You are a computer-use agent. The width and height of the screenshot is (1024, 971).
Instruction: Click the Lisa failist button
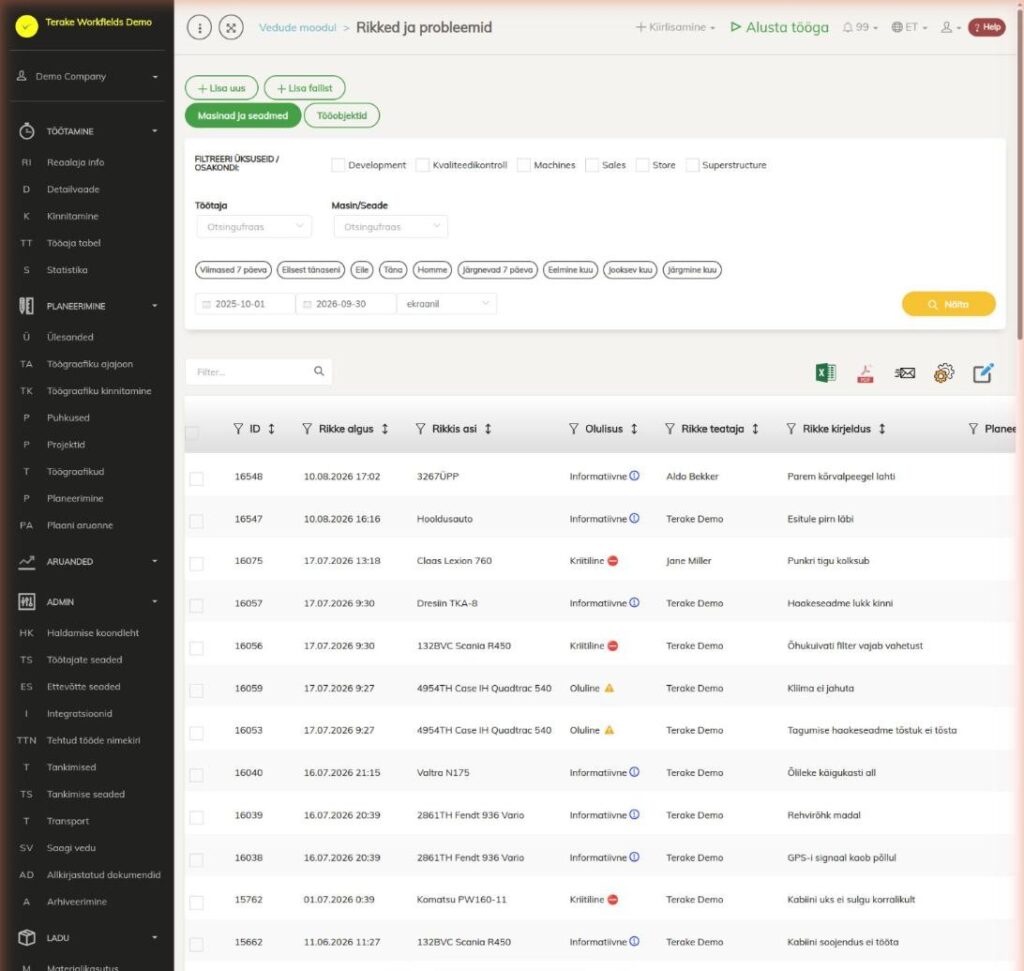[x=304, y=88]
